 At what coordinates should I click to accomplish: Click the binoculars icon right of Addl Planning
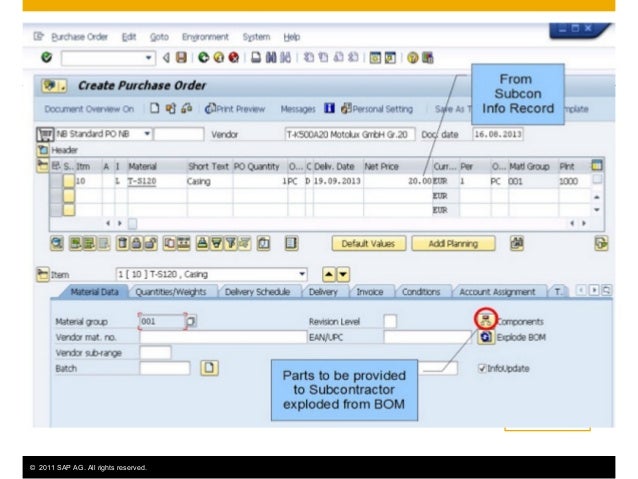coord(517,243)
